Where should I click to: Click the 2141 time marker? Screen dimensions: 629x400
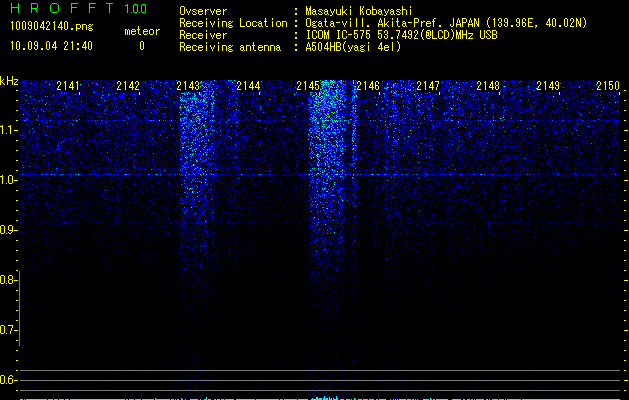(x=68, y=85)
